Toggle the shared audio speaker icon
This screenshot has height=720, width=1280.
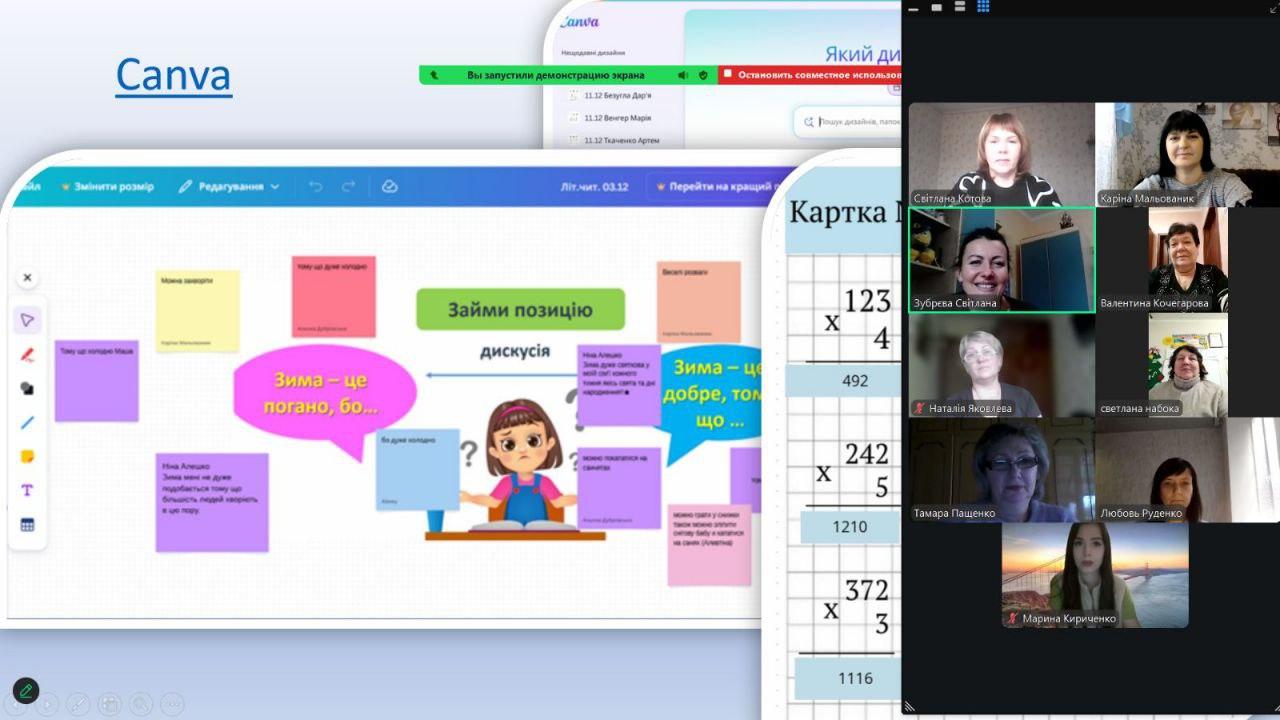coord(683,75)
